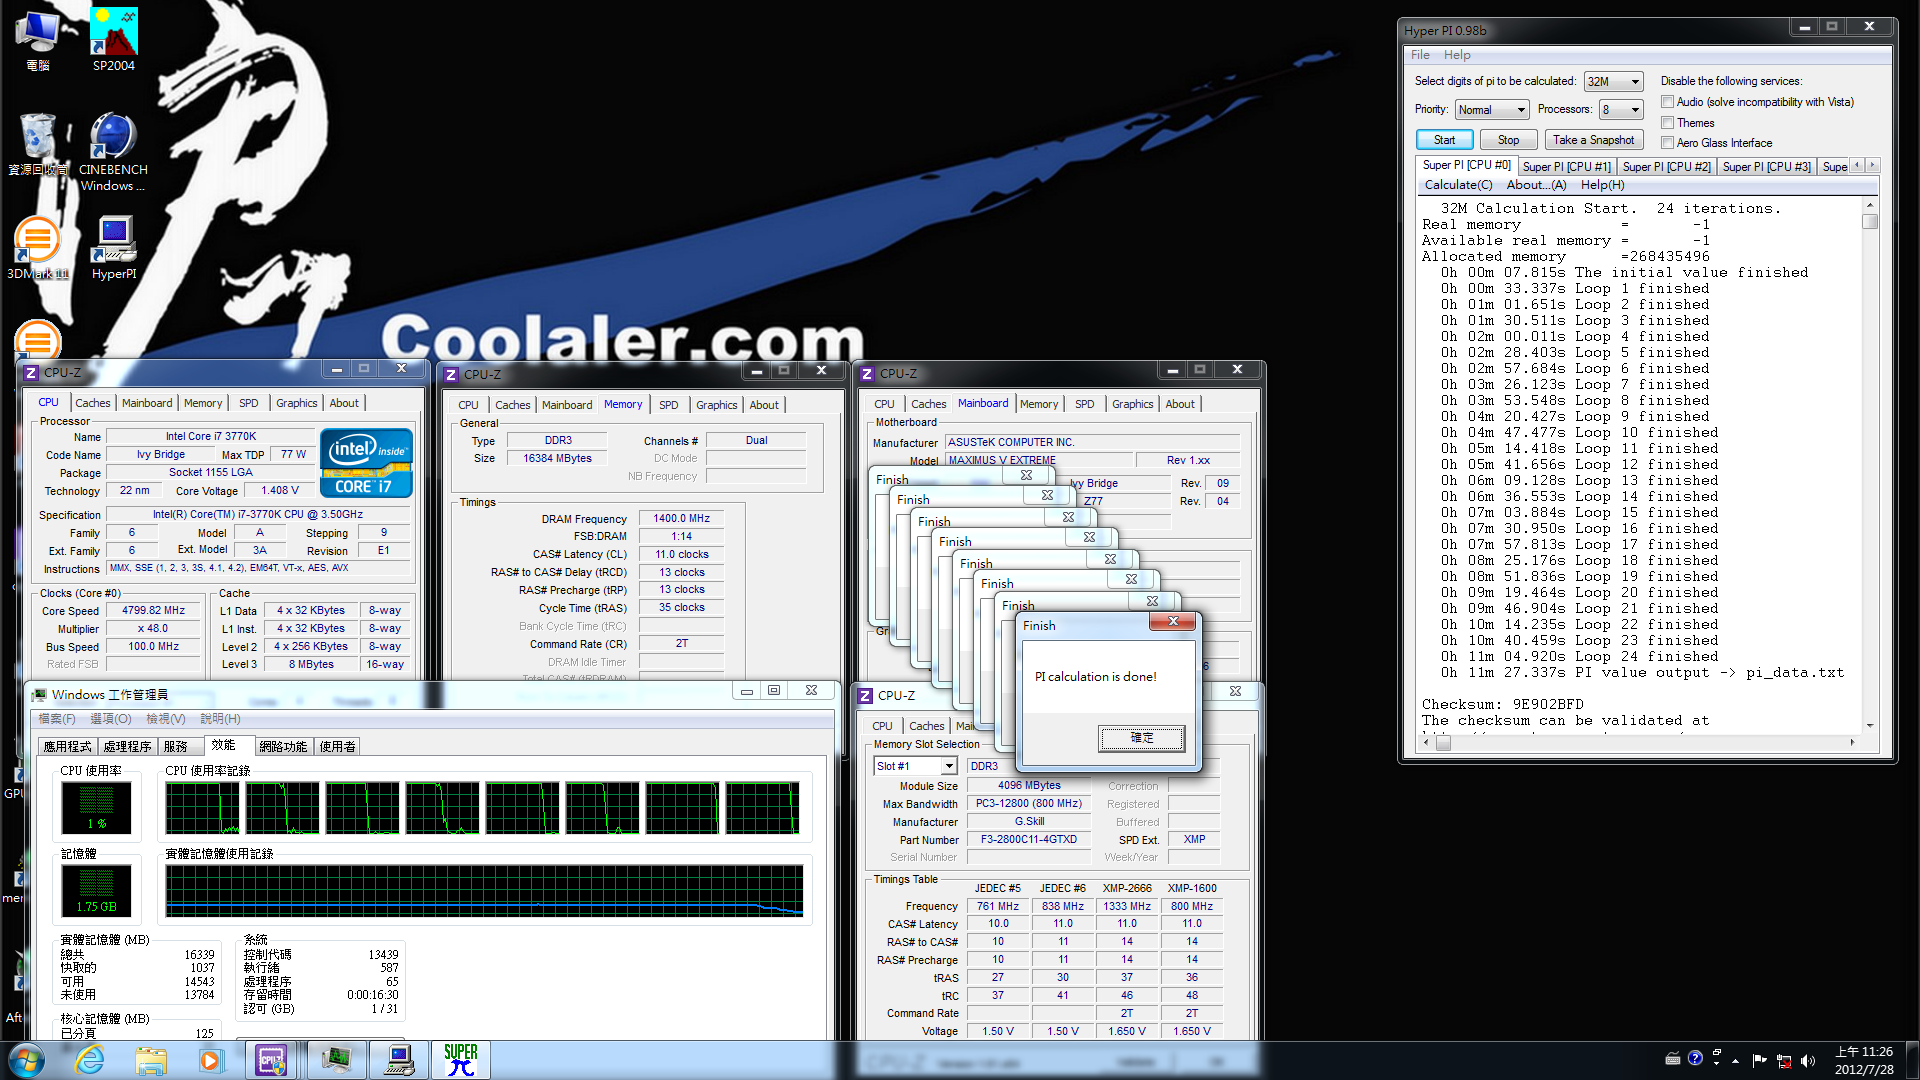Switch to CPU-Z taskbar button
The width and height of the screenshot is (1920, 1080).
(x=272, y=1060)
